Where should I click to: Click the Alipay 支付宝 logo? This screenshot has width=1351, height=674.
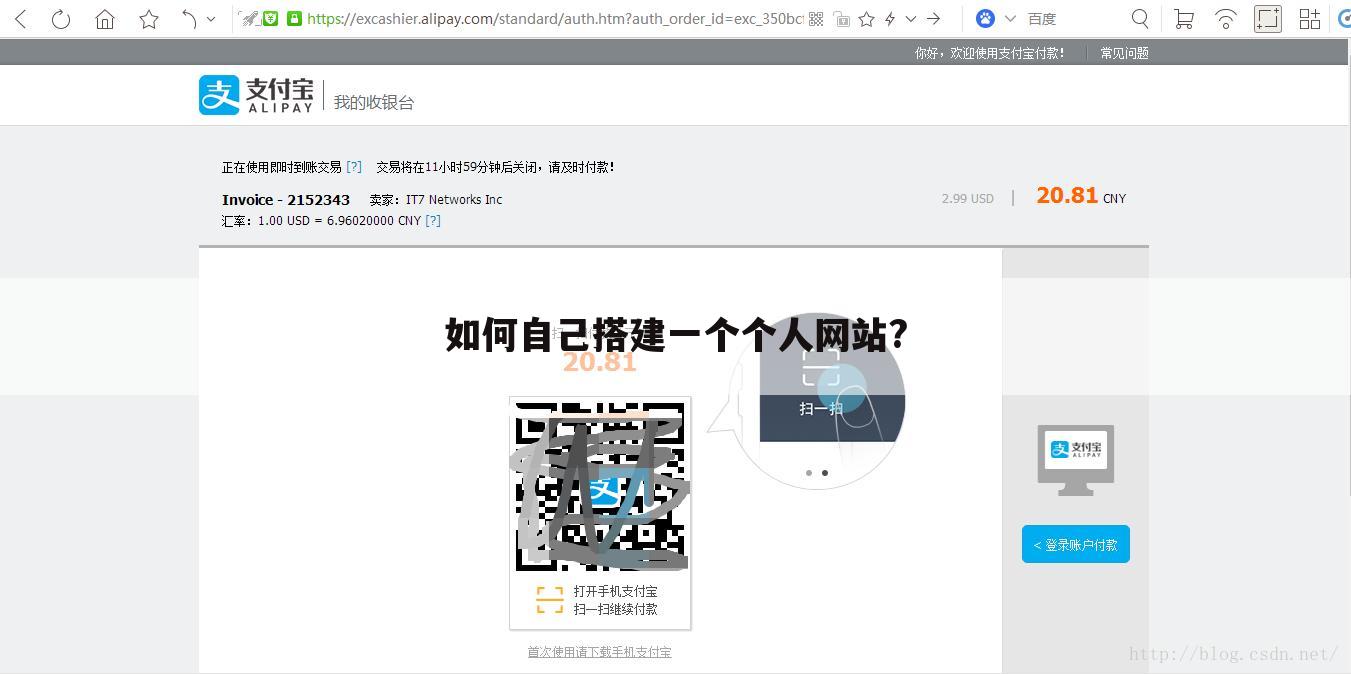256,95
